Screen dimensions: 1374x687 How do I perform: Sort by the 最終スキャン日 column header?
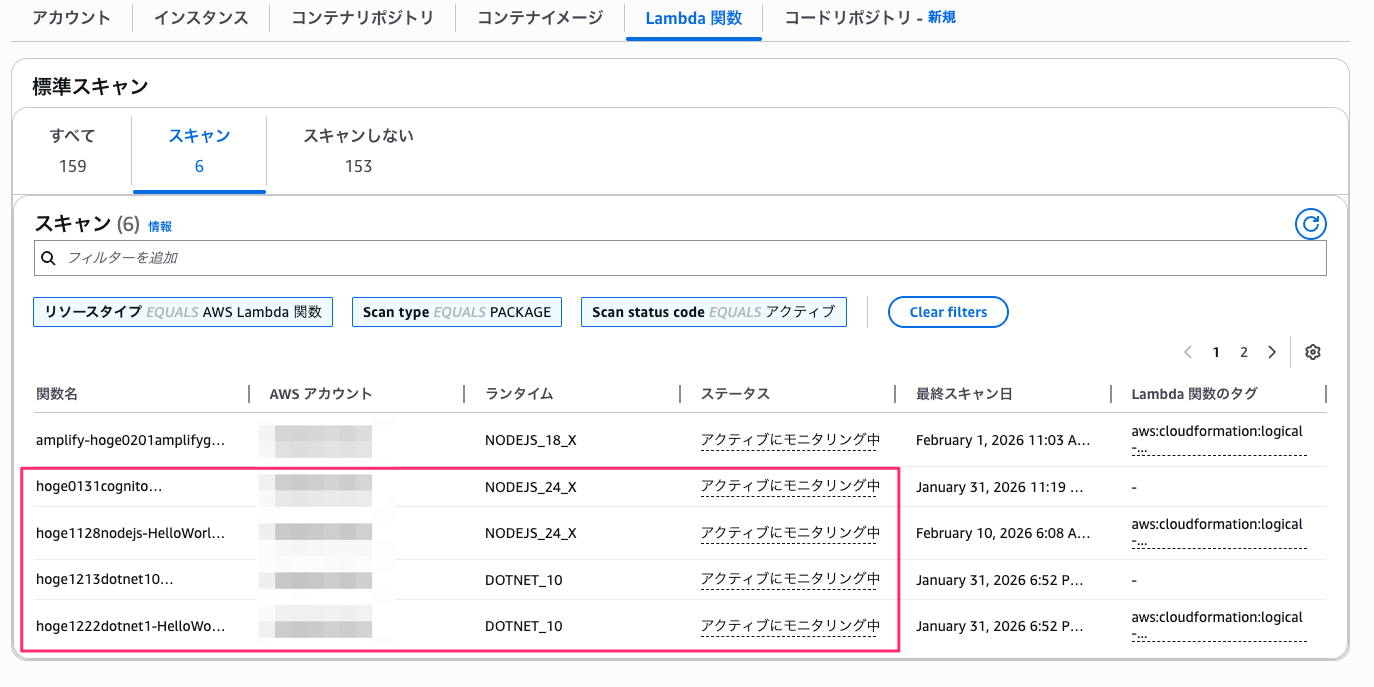964,394
